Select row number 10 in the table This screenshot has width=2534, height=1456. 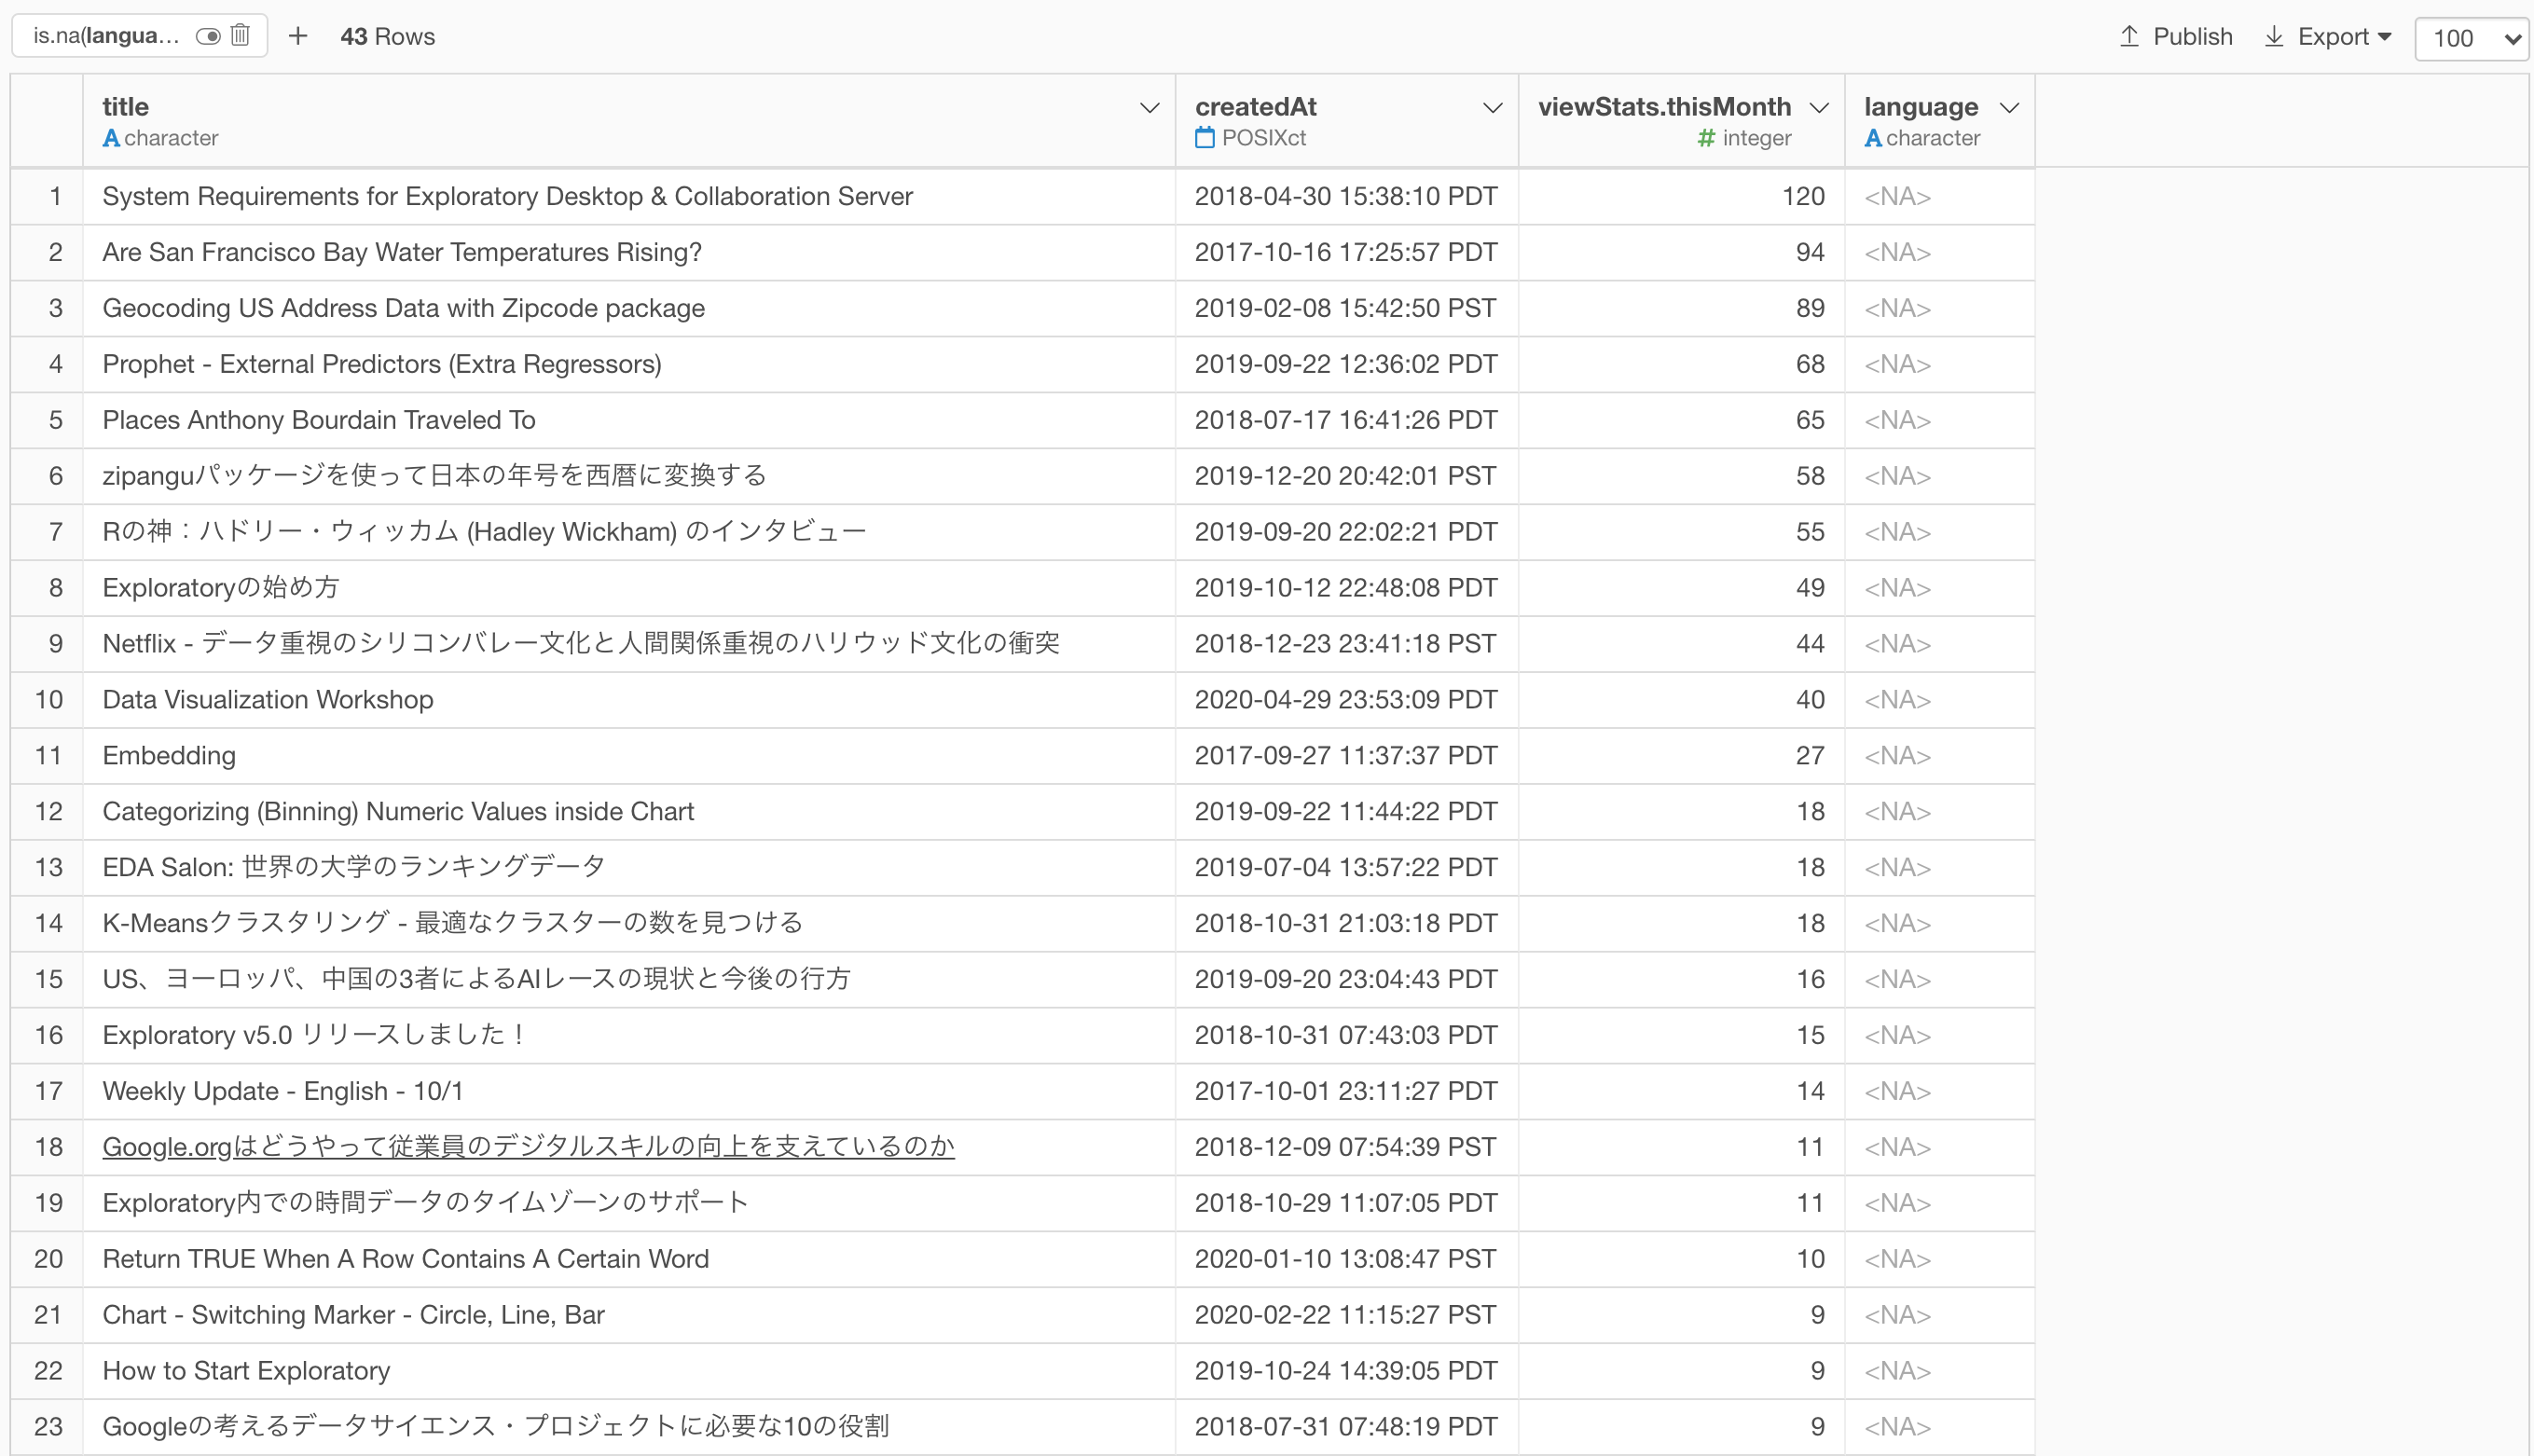pyautogui.click(x=48, y=699)
